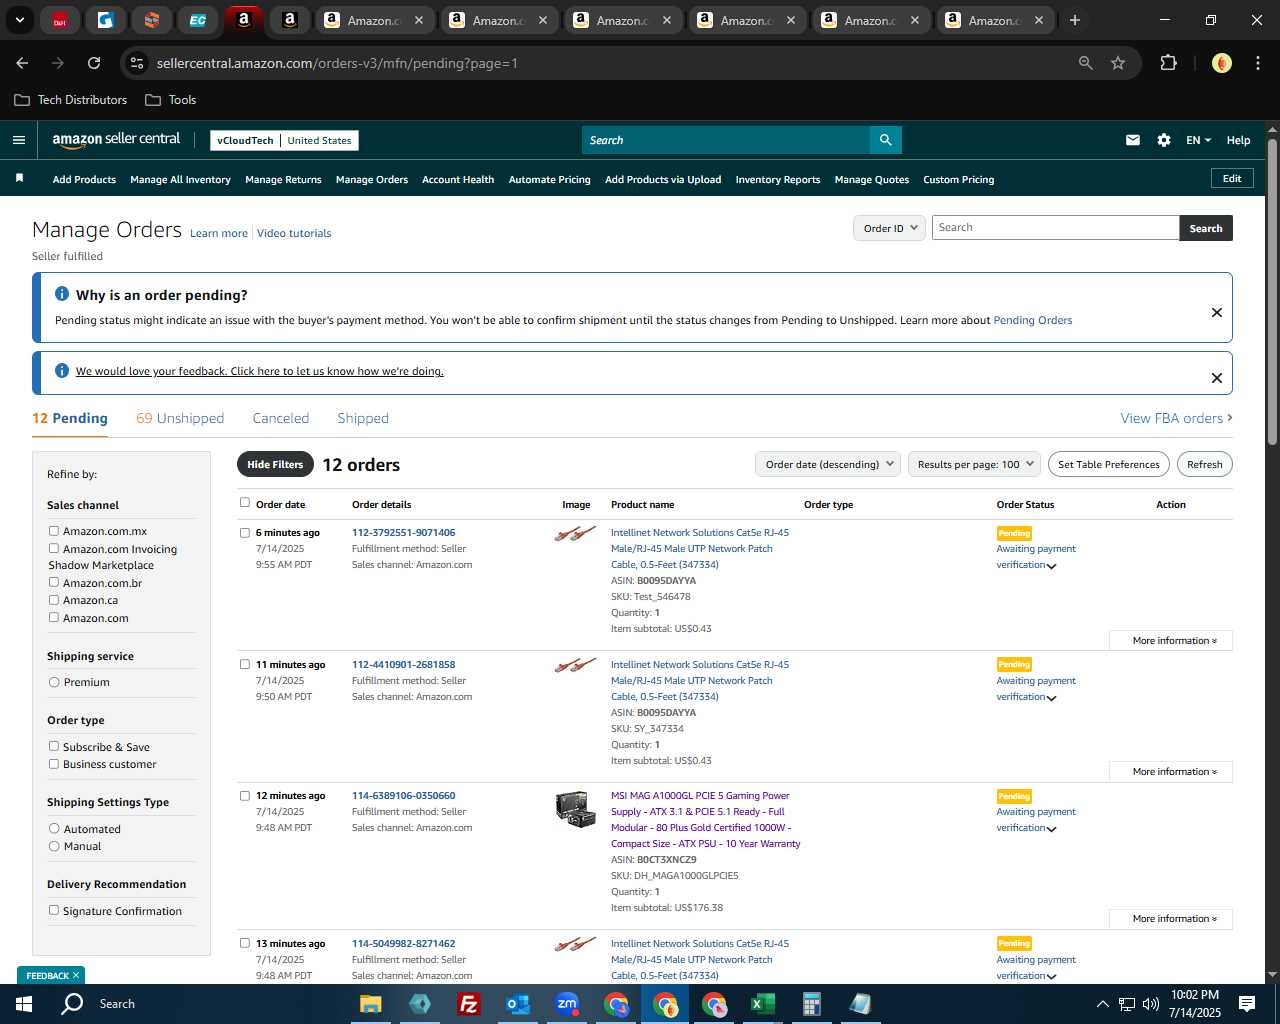Image resolution: width=1280 pixels, height=1024 pixels.
Task: Open the Order ID search type dropdown
Action: pyautogui.click(x=889, y=228)
